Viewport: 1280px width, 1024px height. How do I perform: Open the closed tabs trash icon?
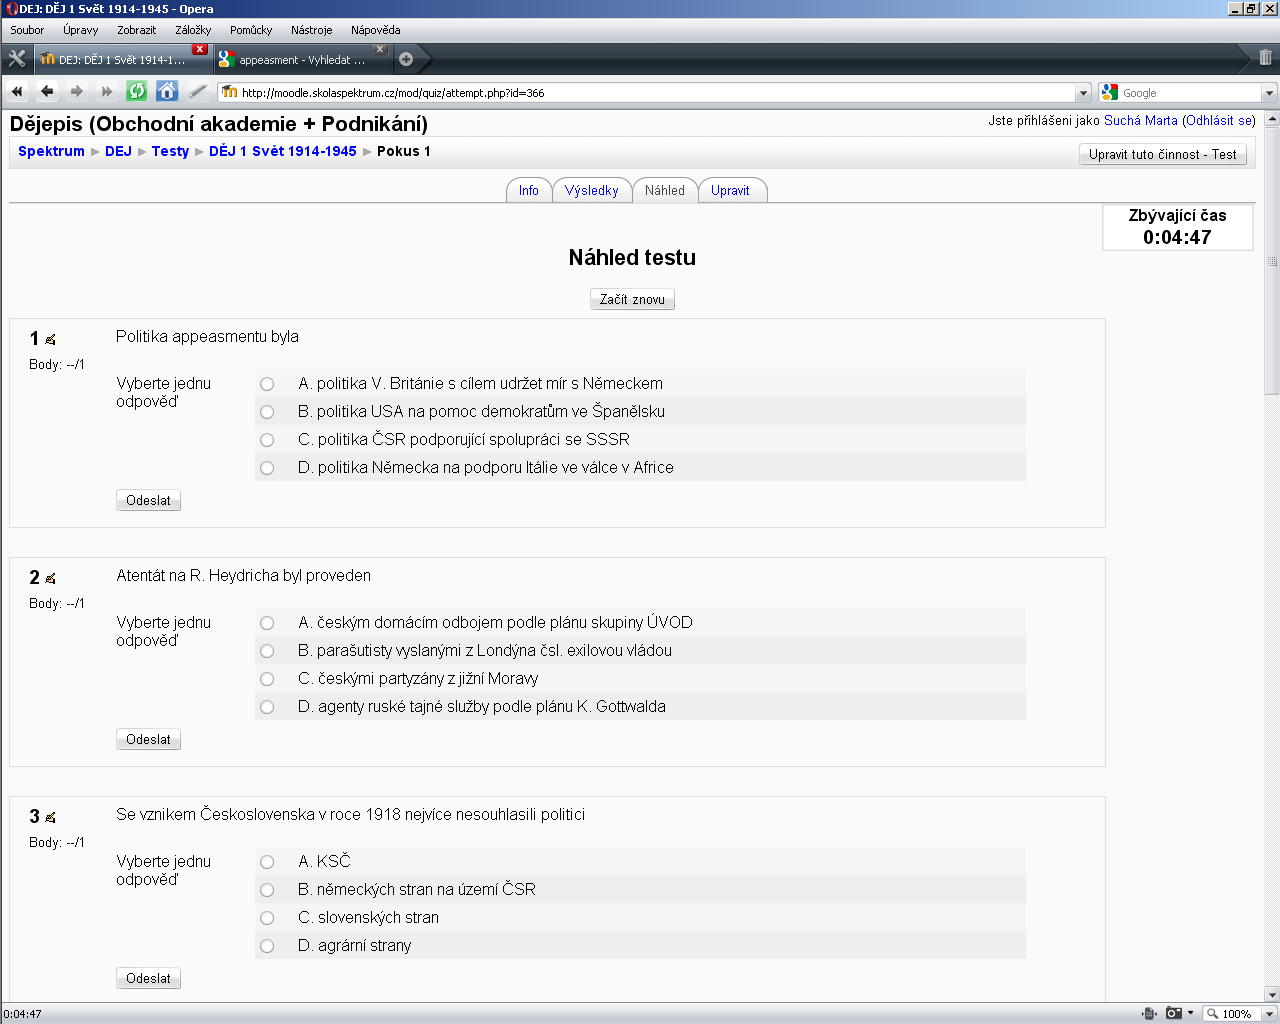tap(1265, 58)
